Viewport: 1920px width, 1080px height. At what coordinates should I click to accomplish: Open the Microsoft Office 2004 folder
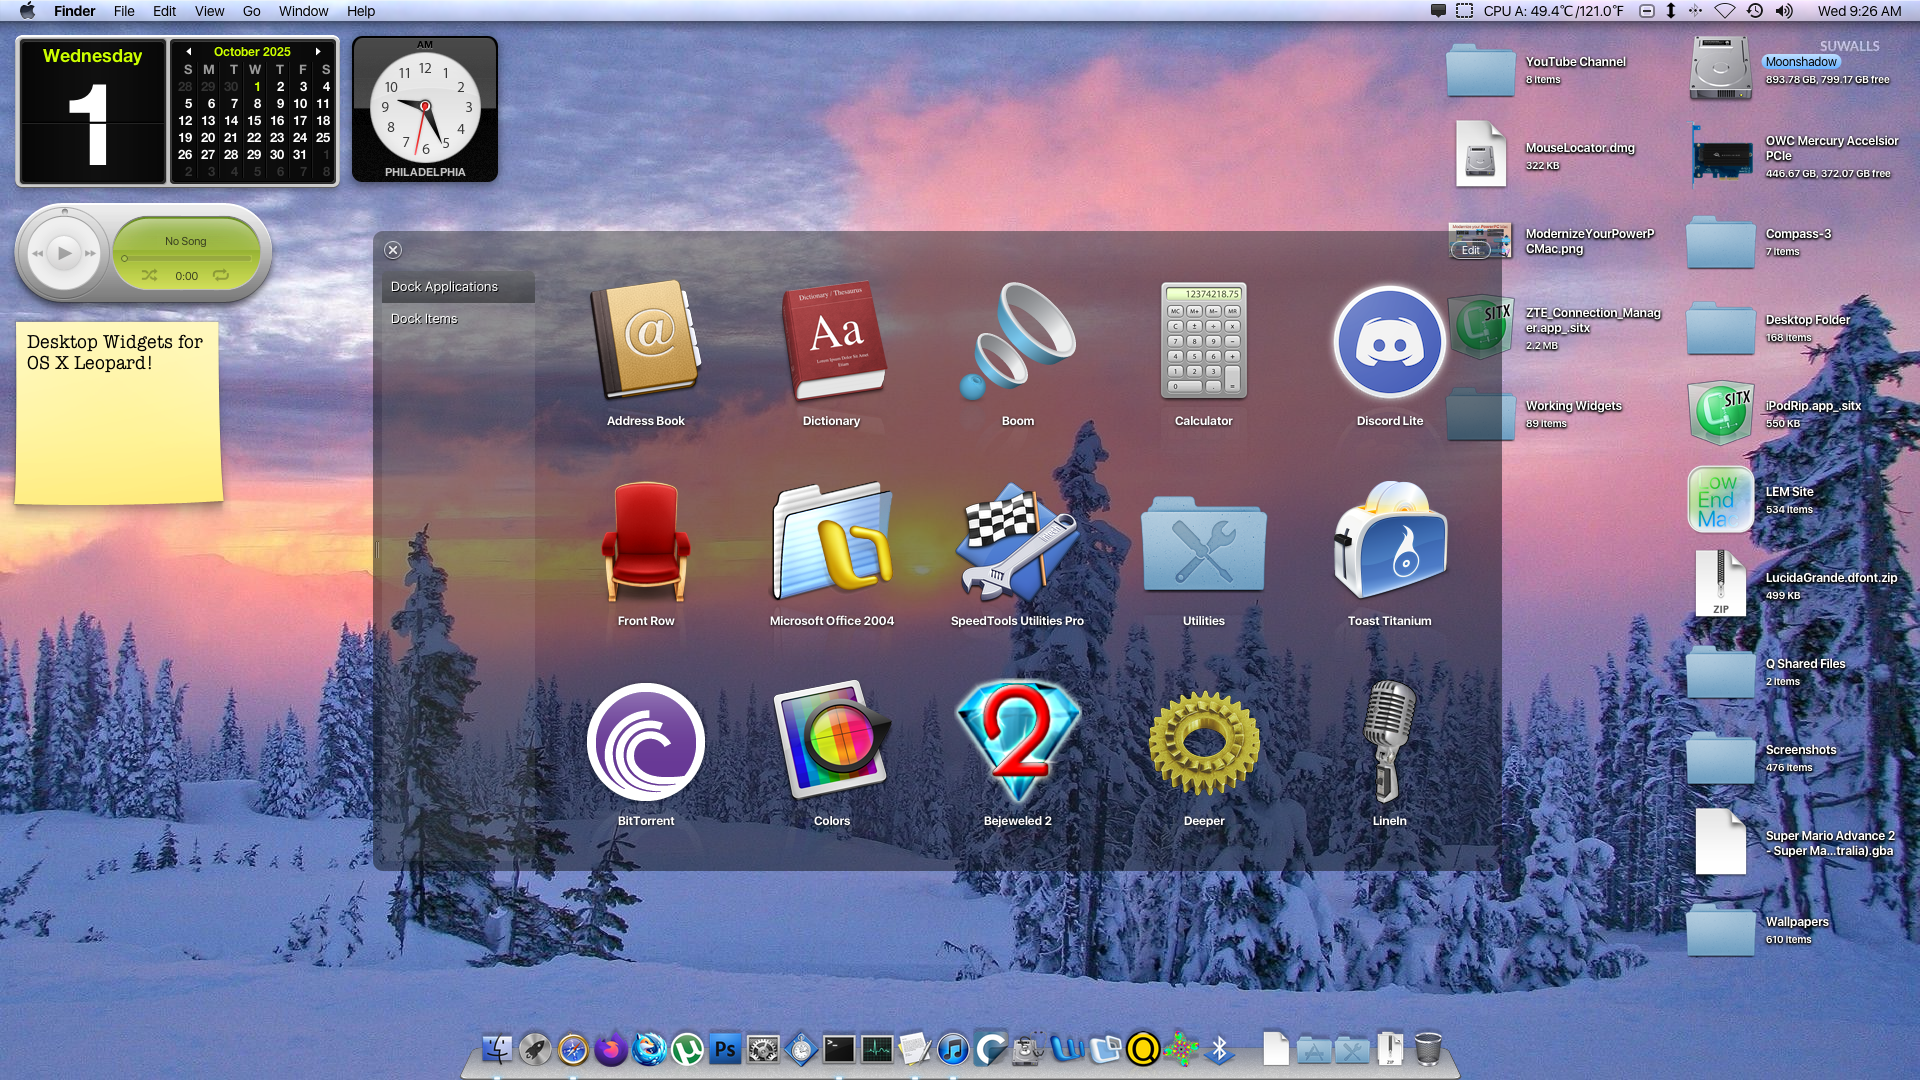click(831, 543)
